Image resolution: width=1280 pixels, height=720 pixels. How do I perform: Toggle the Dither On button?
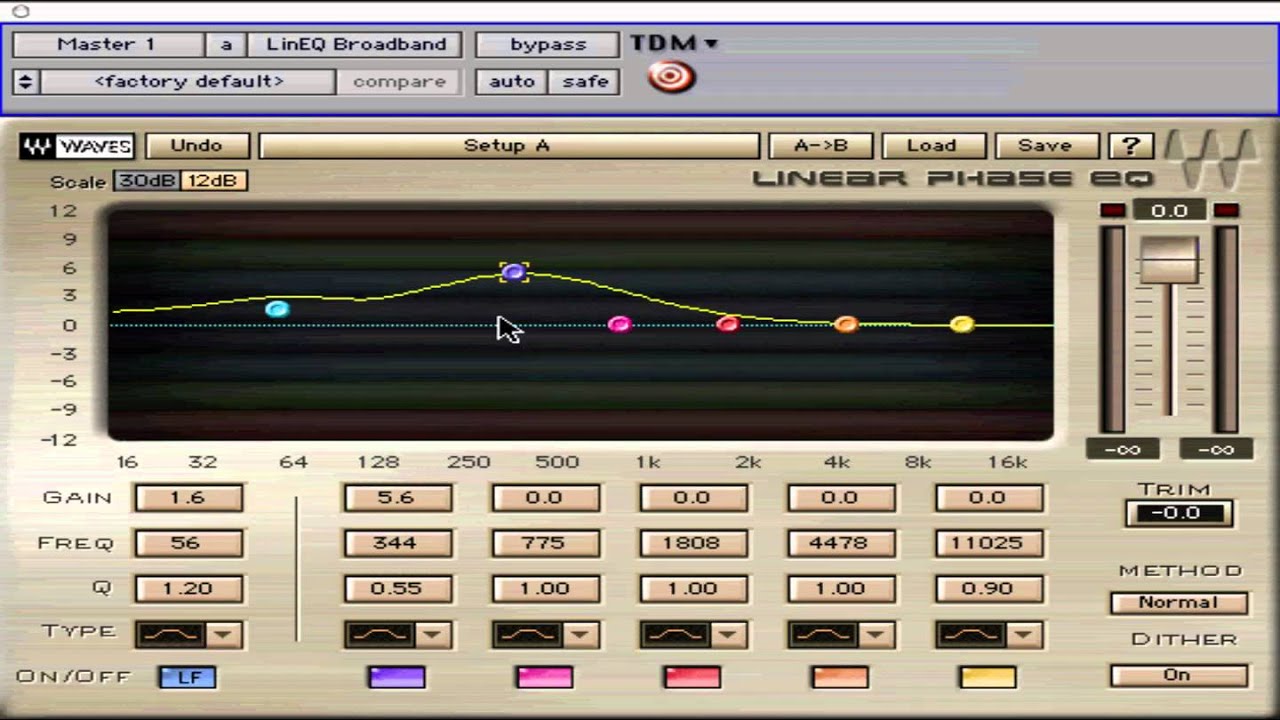[1178, 675]
